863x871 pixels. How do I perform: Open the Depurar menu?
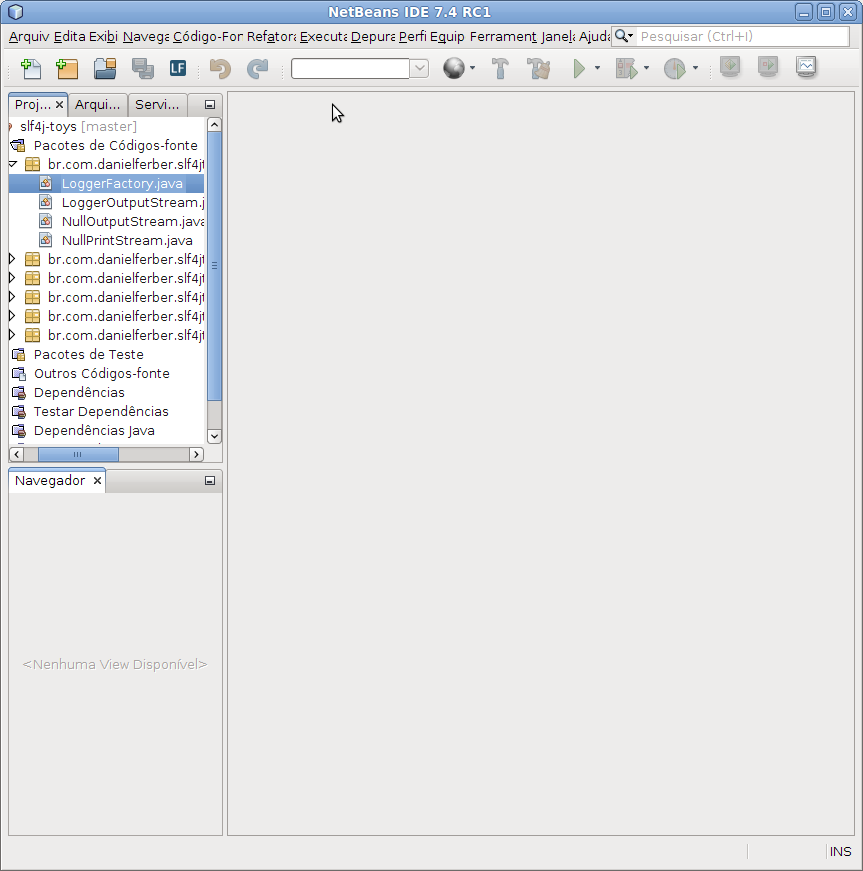pos(373,37)
